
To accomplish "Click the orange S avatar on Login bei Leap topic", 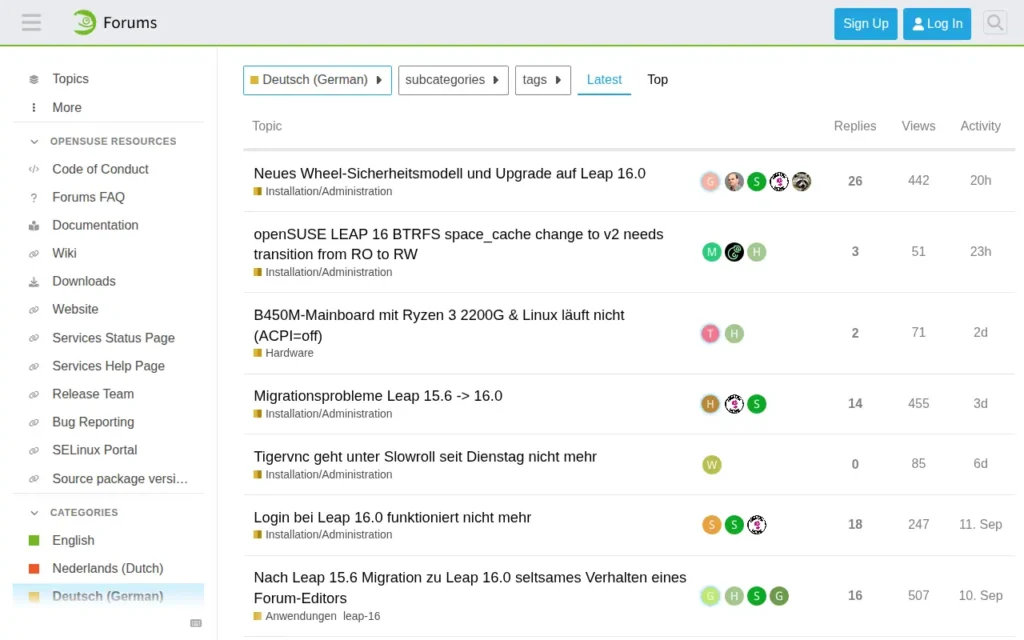I will click(x=711, y=525).
